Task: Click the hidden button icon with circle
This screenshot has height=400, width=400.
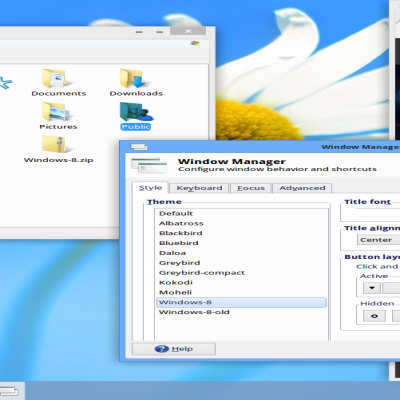Action: tap(374, 316)
